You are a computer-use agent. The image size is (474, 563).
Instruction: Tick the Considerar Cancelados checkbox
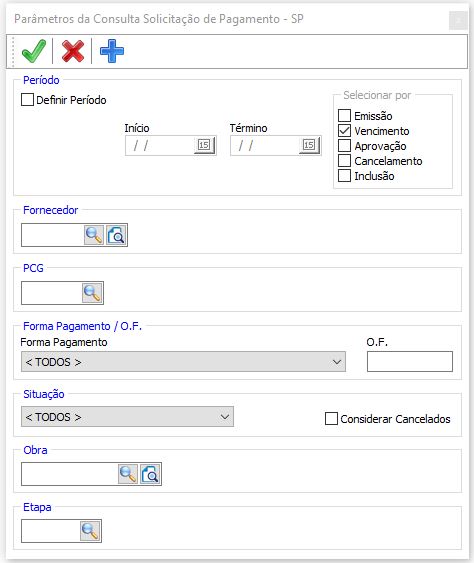click(x=331, y=419)
